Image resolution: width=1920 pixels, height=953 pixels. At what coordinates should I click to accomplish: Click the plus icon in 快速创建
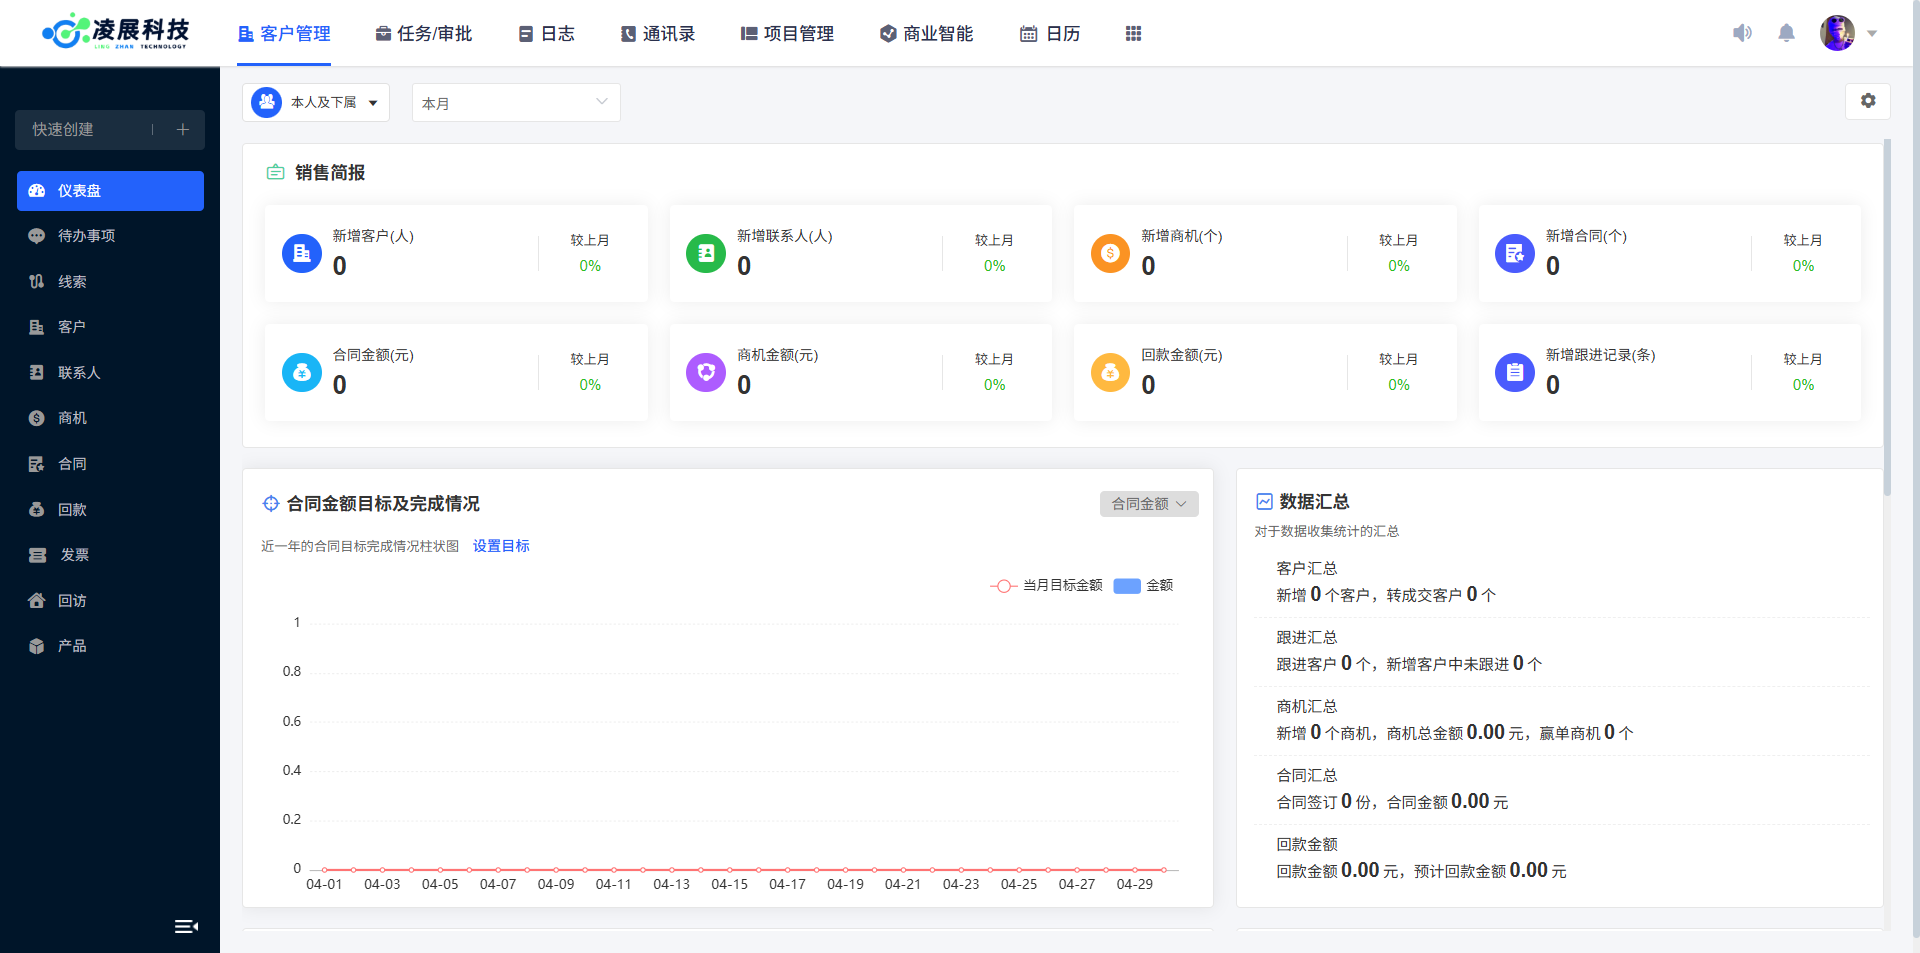(x=183, y=130)
